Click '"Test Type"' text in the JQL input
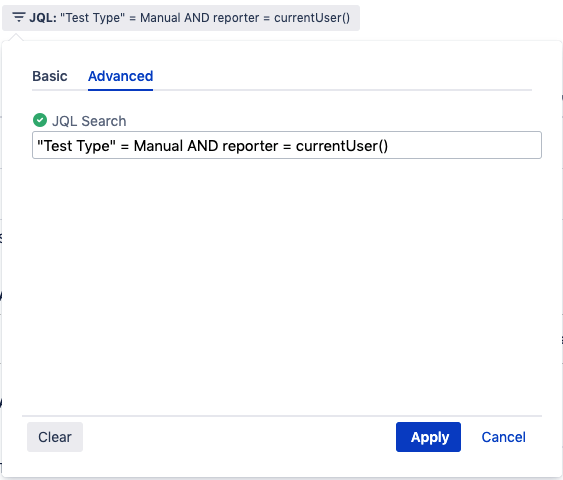The height and width of the screenshot is (480, 563). click(76, 146)
